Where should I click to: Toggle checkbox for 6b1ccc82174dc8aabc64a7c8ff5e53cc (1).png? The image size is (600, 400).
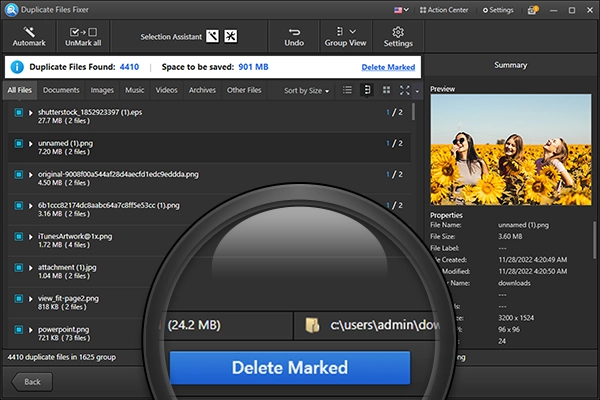coord(18,205)
